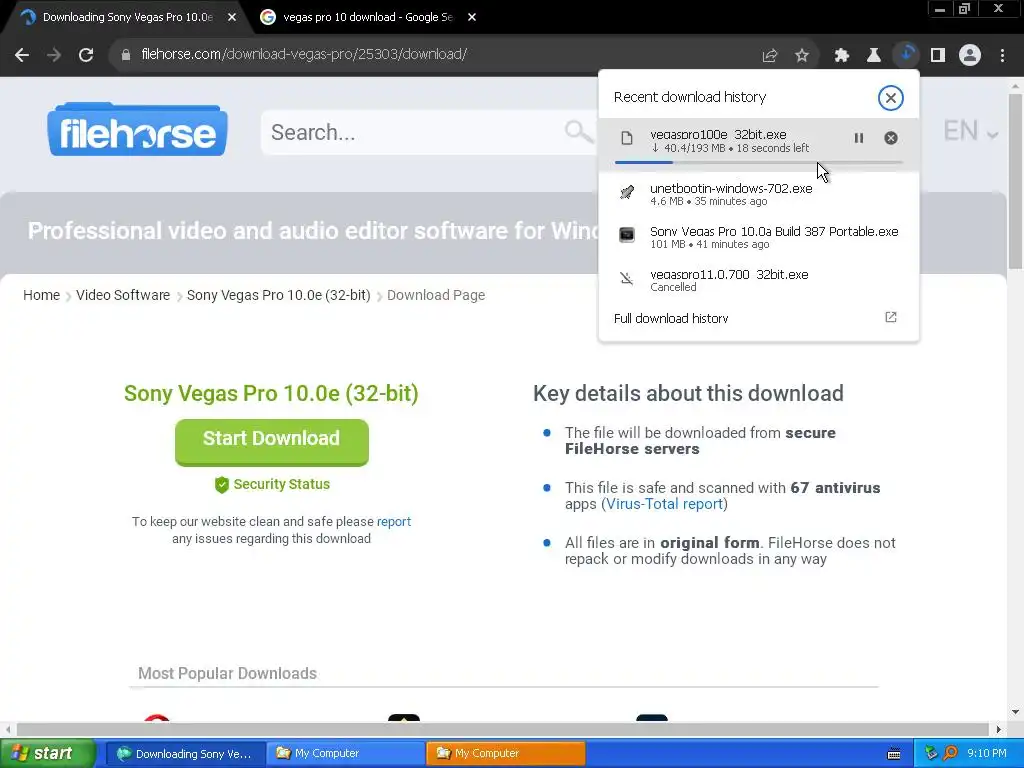
Task: Open Sony Vegas Pro 10.0e (32-bit) breadcrumb
Action: point(278,295)
